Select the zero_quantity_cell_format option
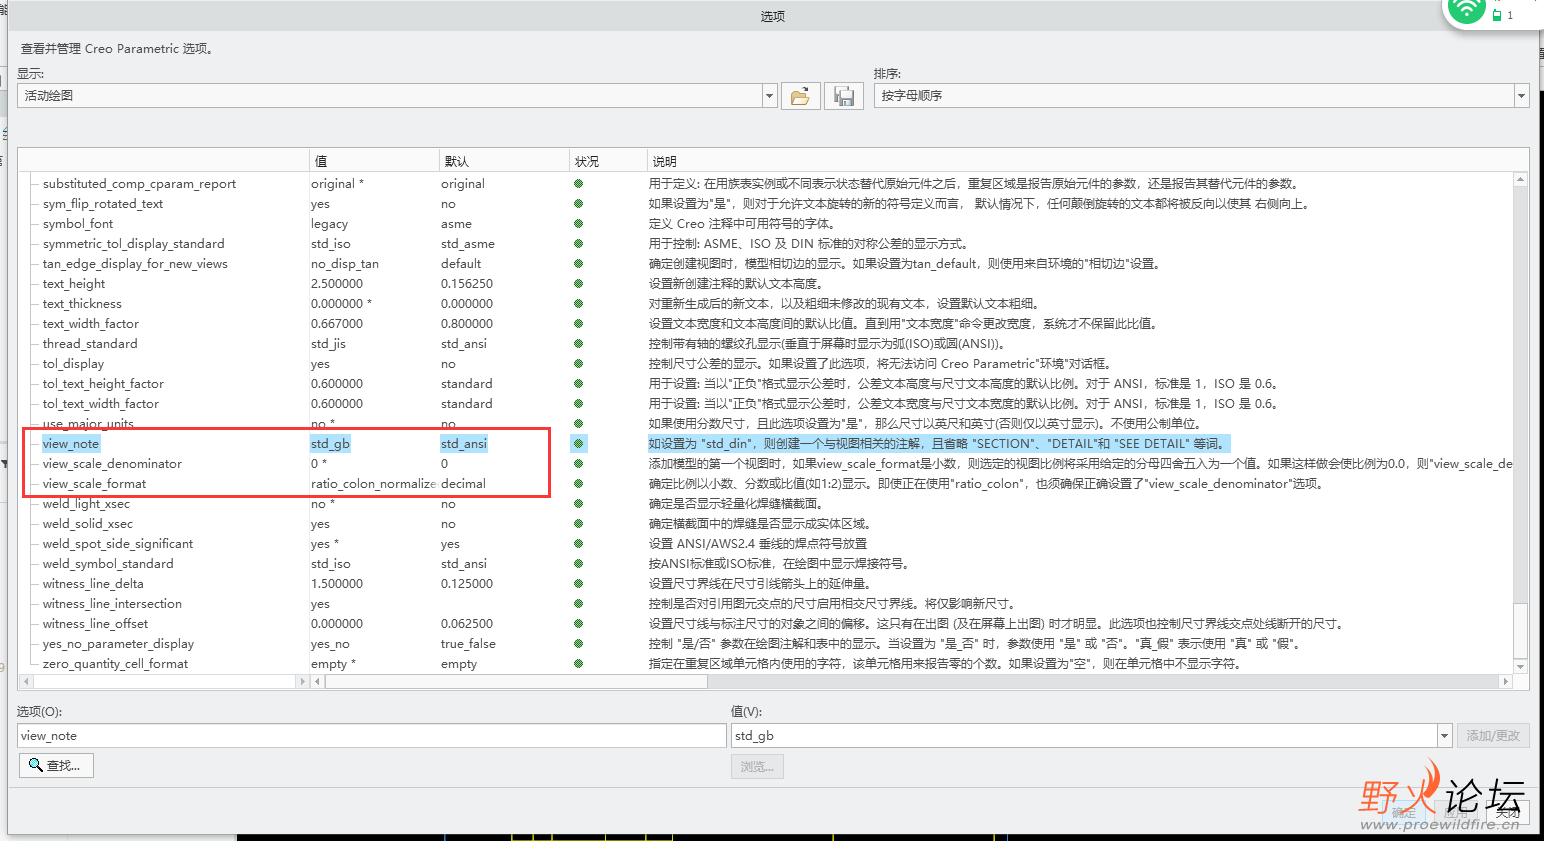 pos(115,663)
